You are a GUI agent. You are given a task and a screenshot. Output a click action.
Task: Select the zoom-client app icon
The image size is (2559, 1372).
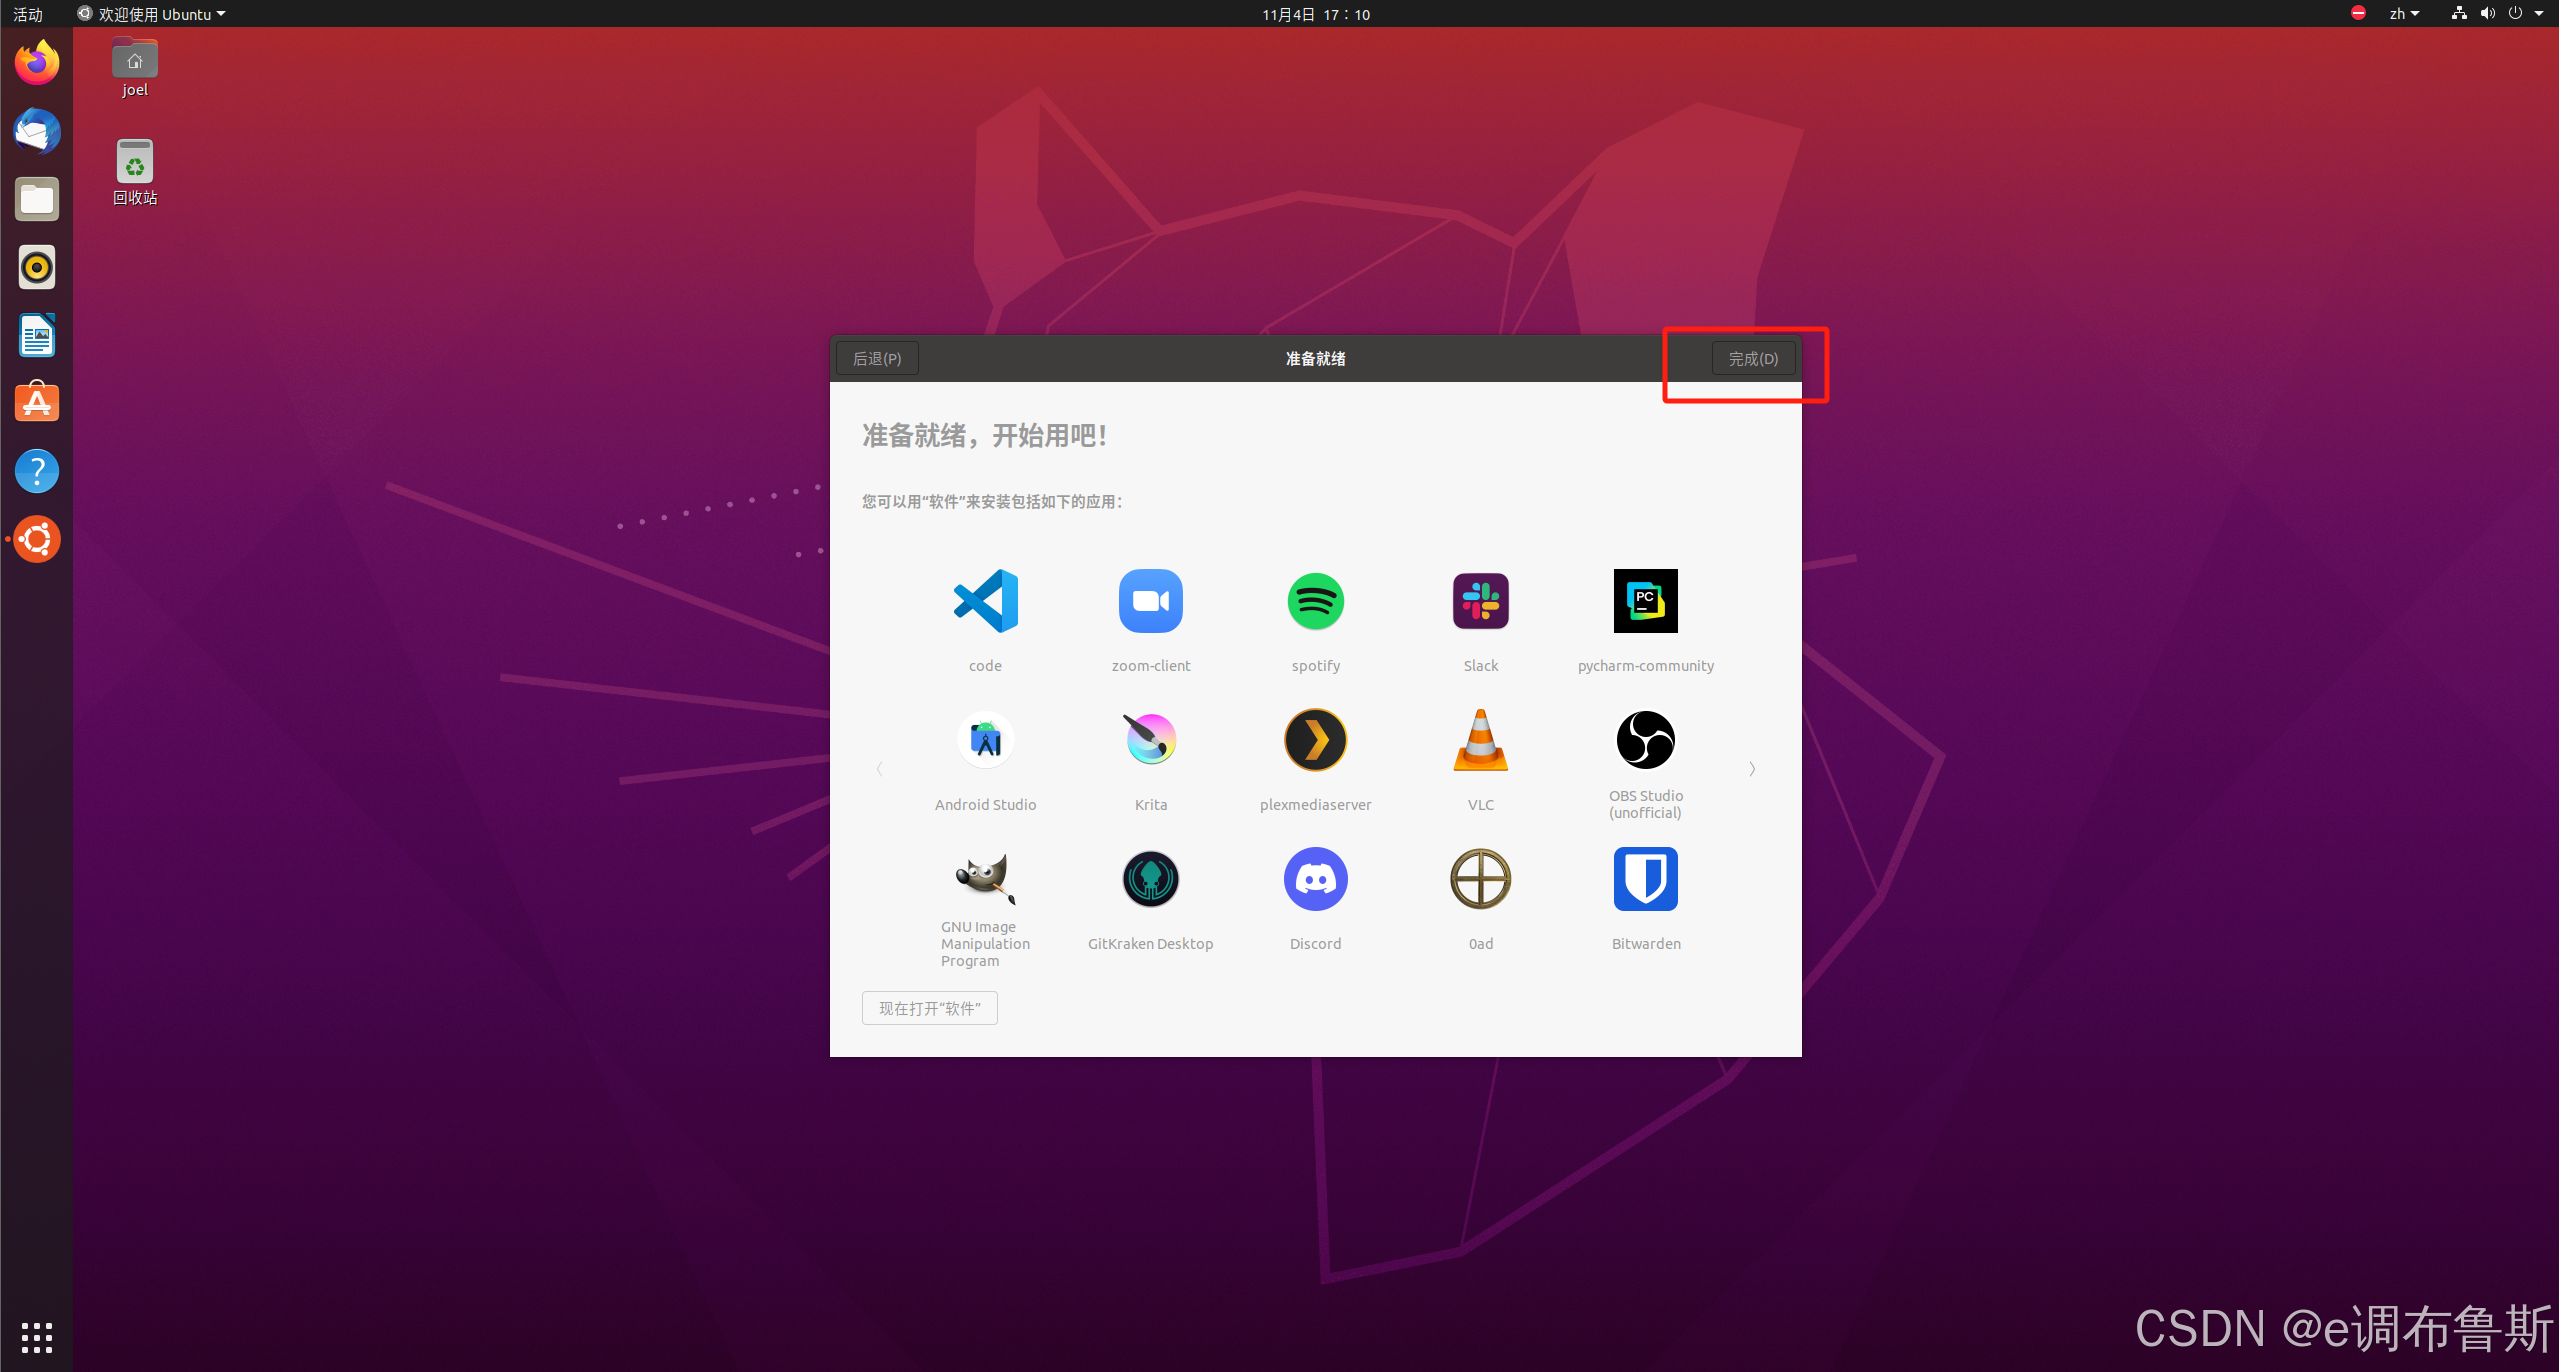[1150, 601]
